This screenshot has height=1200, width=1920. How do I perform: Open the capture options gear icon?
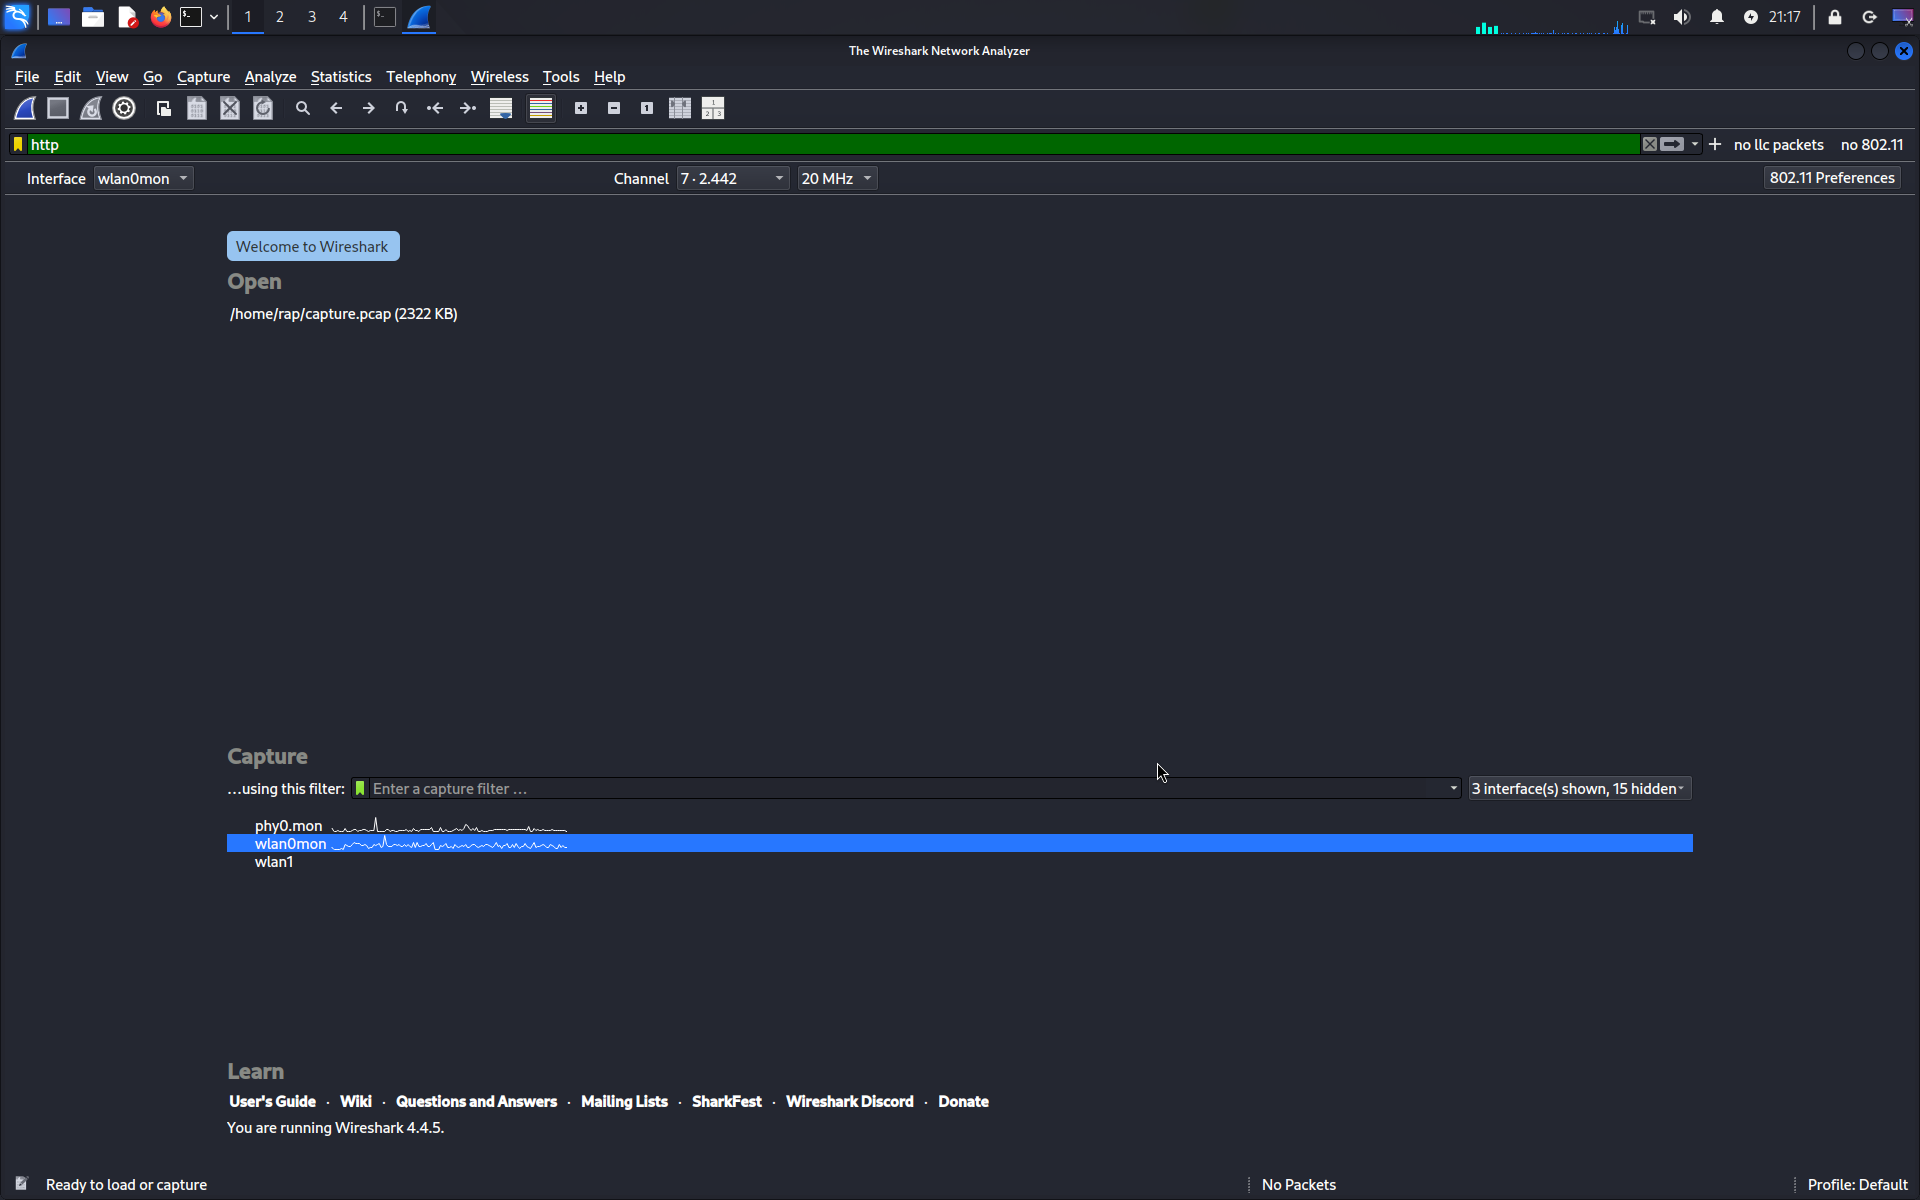coord(124,108)
